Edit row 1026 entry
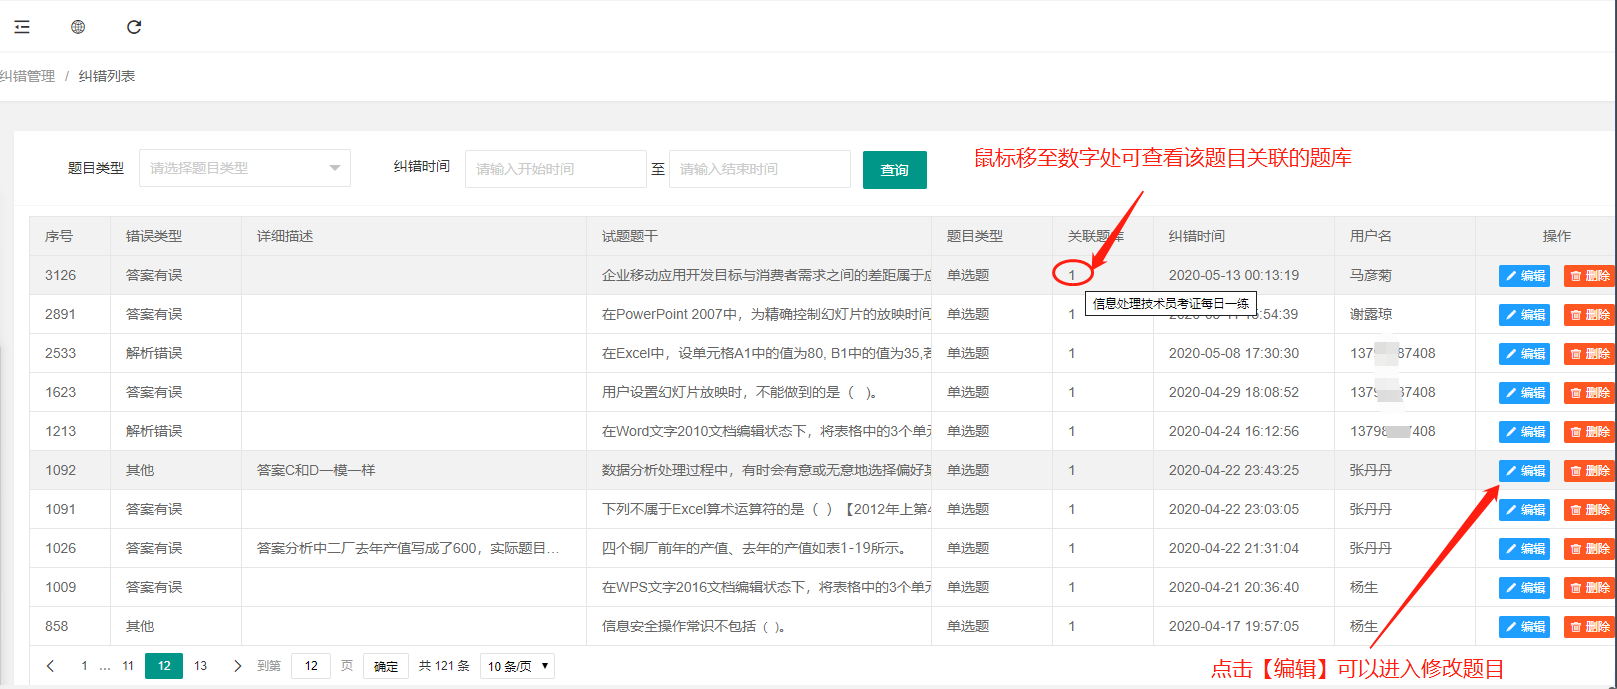The image size is (1617, 689). point(1524,549)
